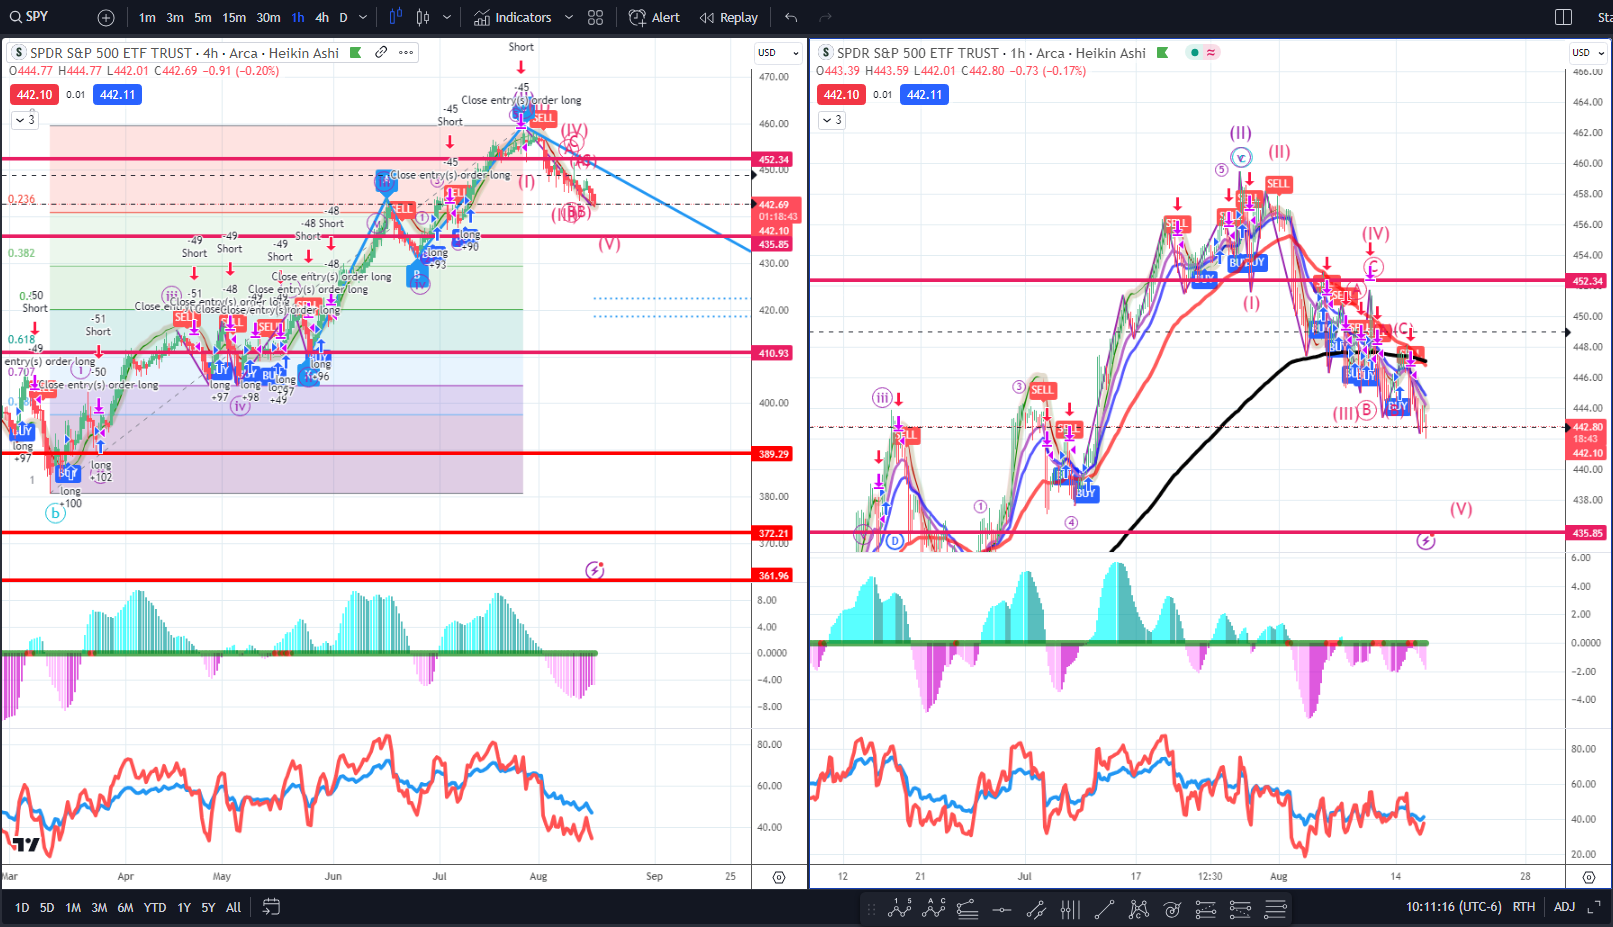Select the Fib spiral tool

click(x=1172, y=909)
